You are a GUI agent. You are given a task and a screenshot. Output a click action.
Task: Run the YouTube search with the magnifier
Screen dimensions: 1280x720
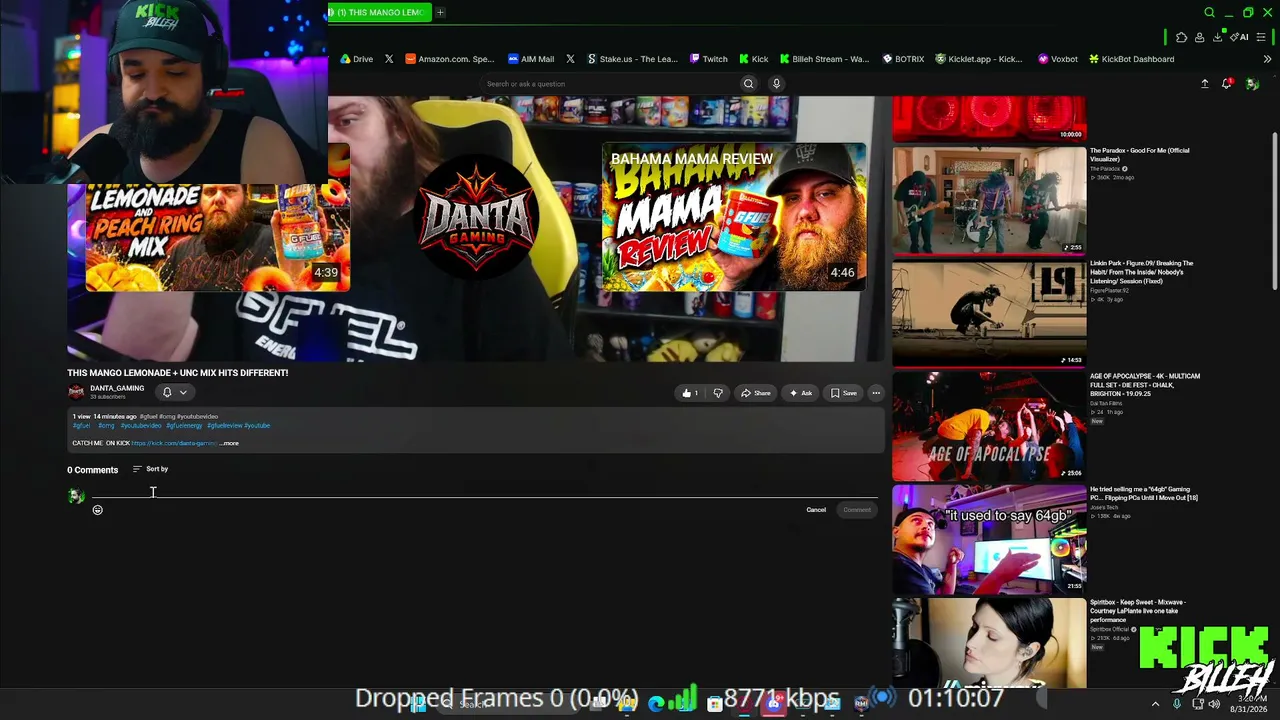(x=748, y=84)
